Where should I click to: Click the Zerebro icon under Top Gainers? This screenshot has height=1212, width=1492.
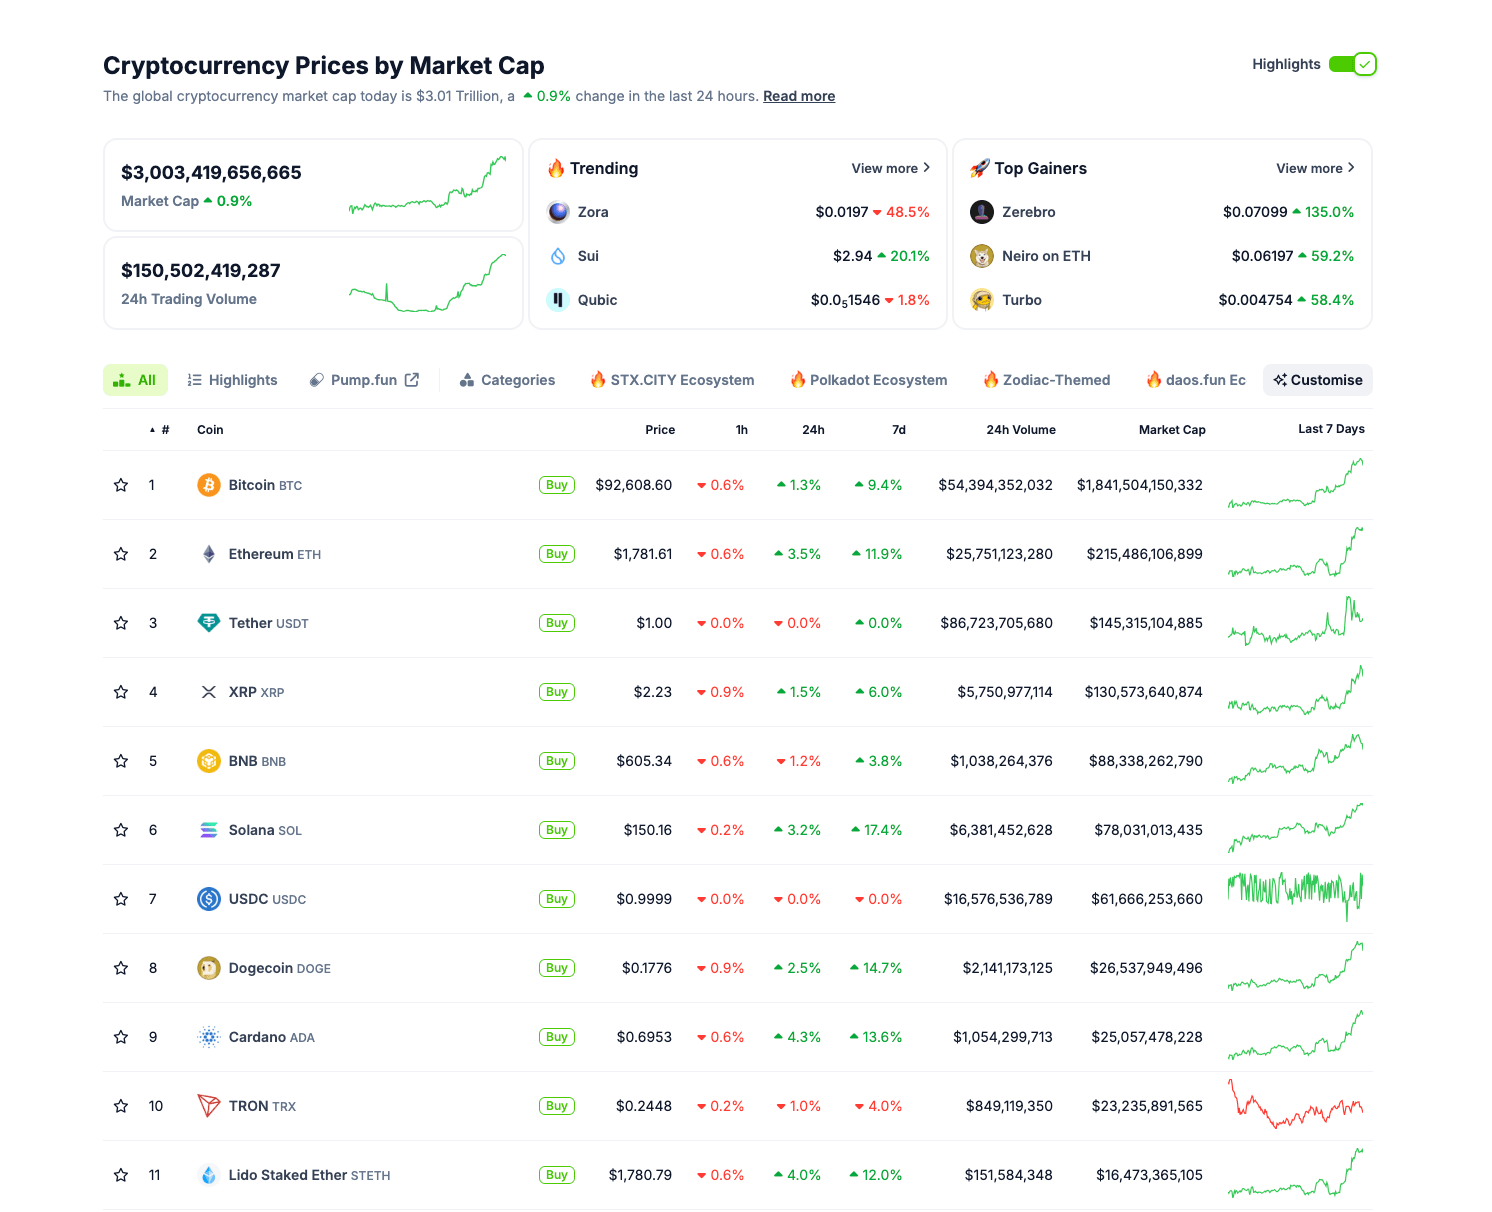(982, 211)
